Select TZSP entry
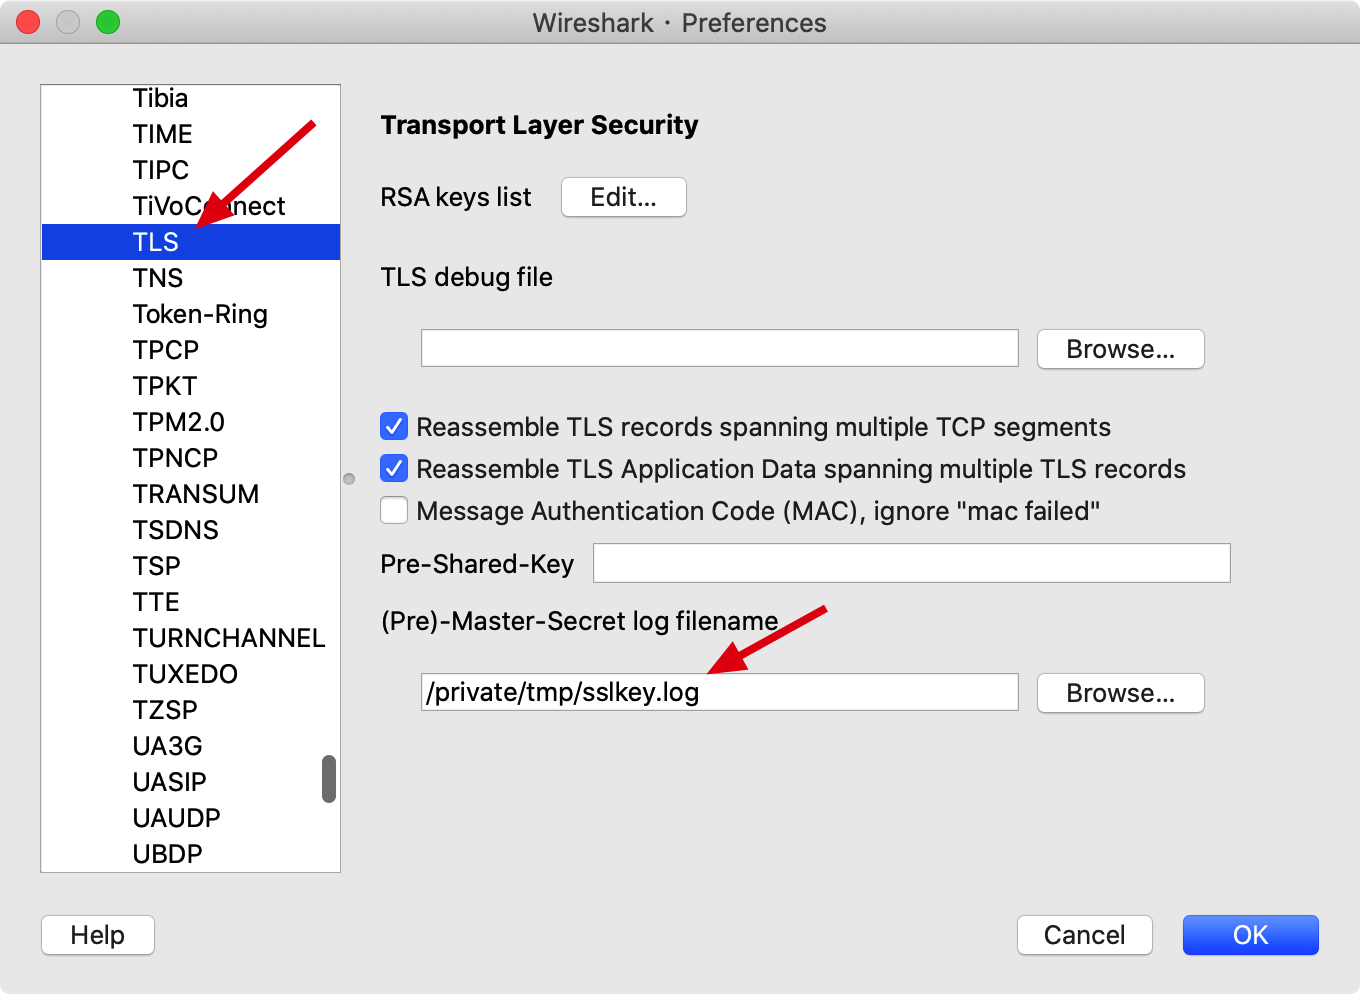 (191, 710)
